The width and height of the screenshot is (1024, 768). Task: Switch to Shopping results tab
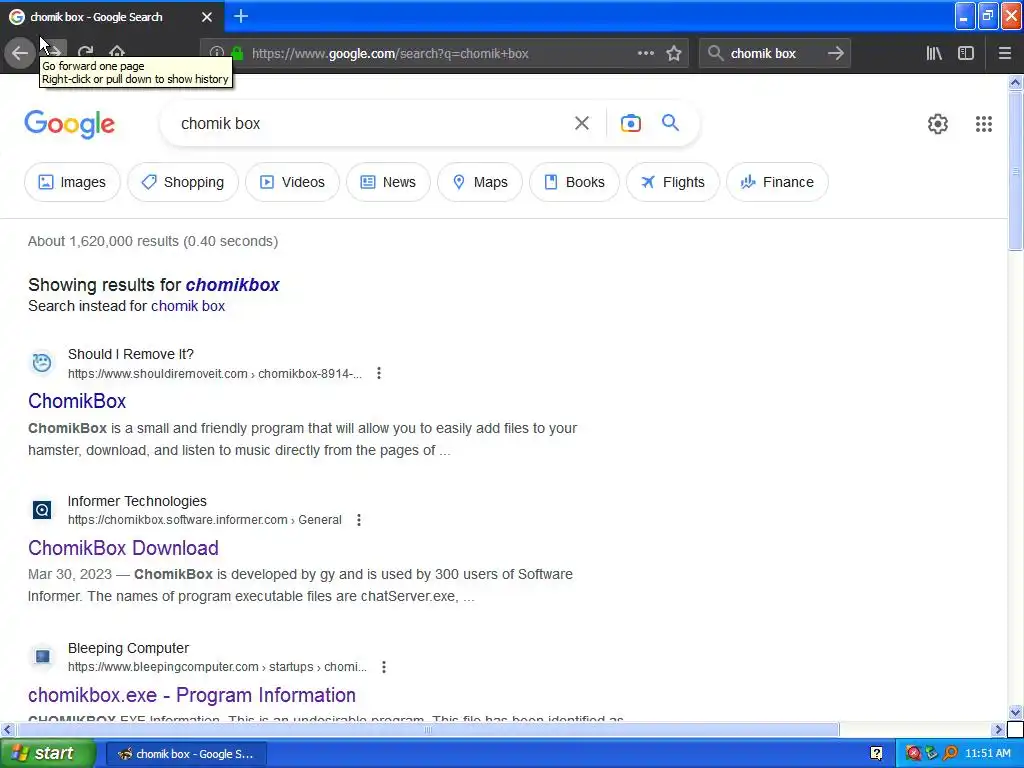[183, 182]
